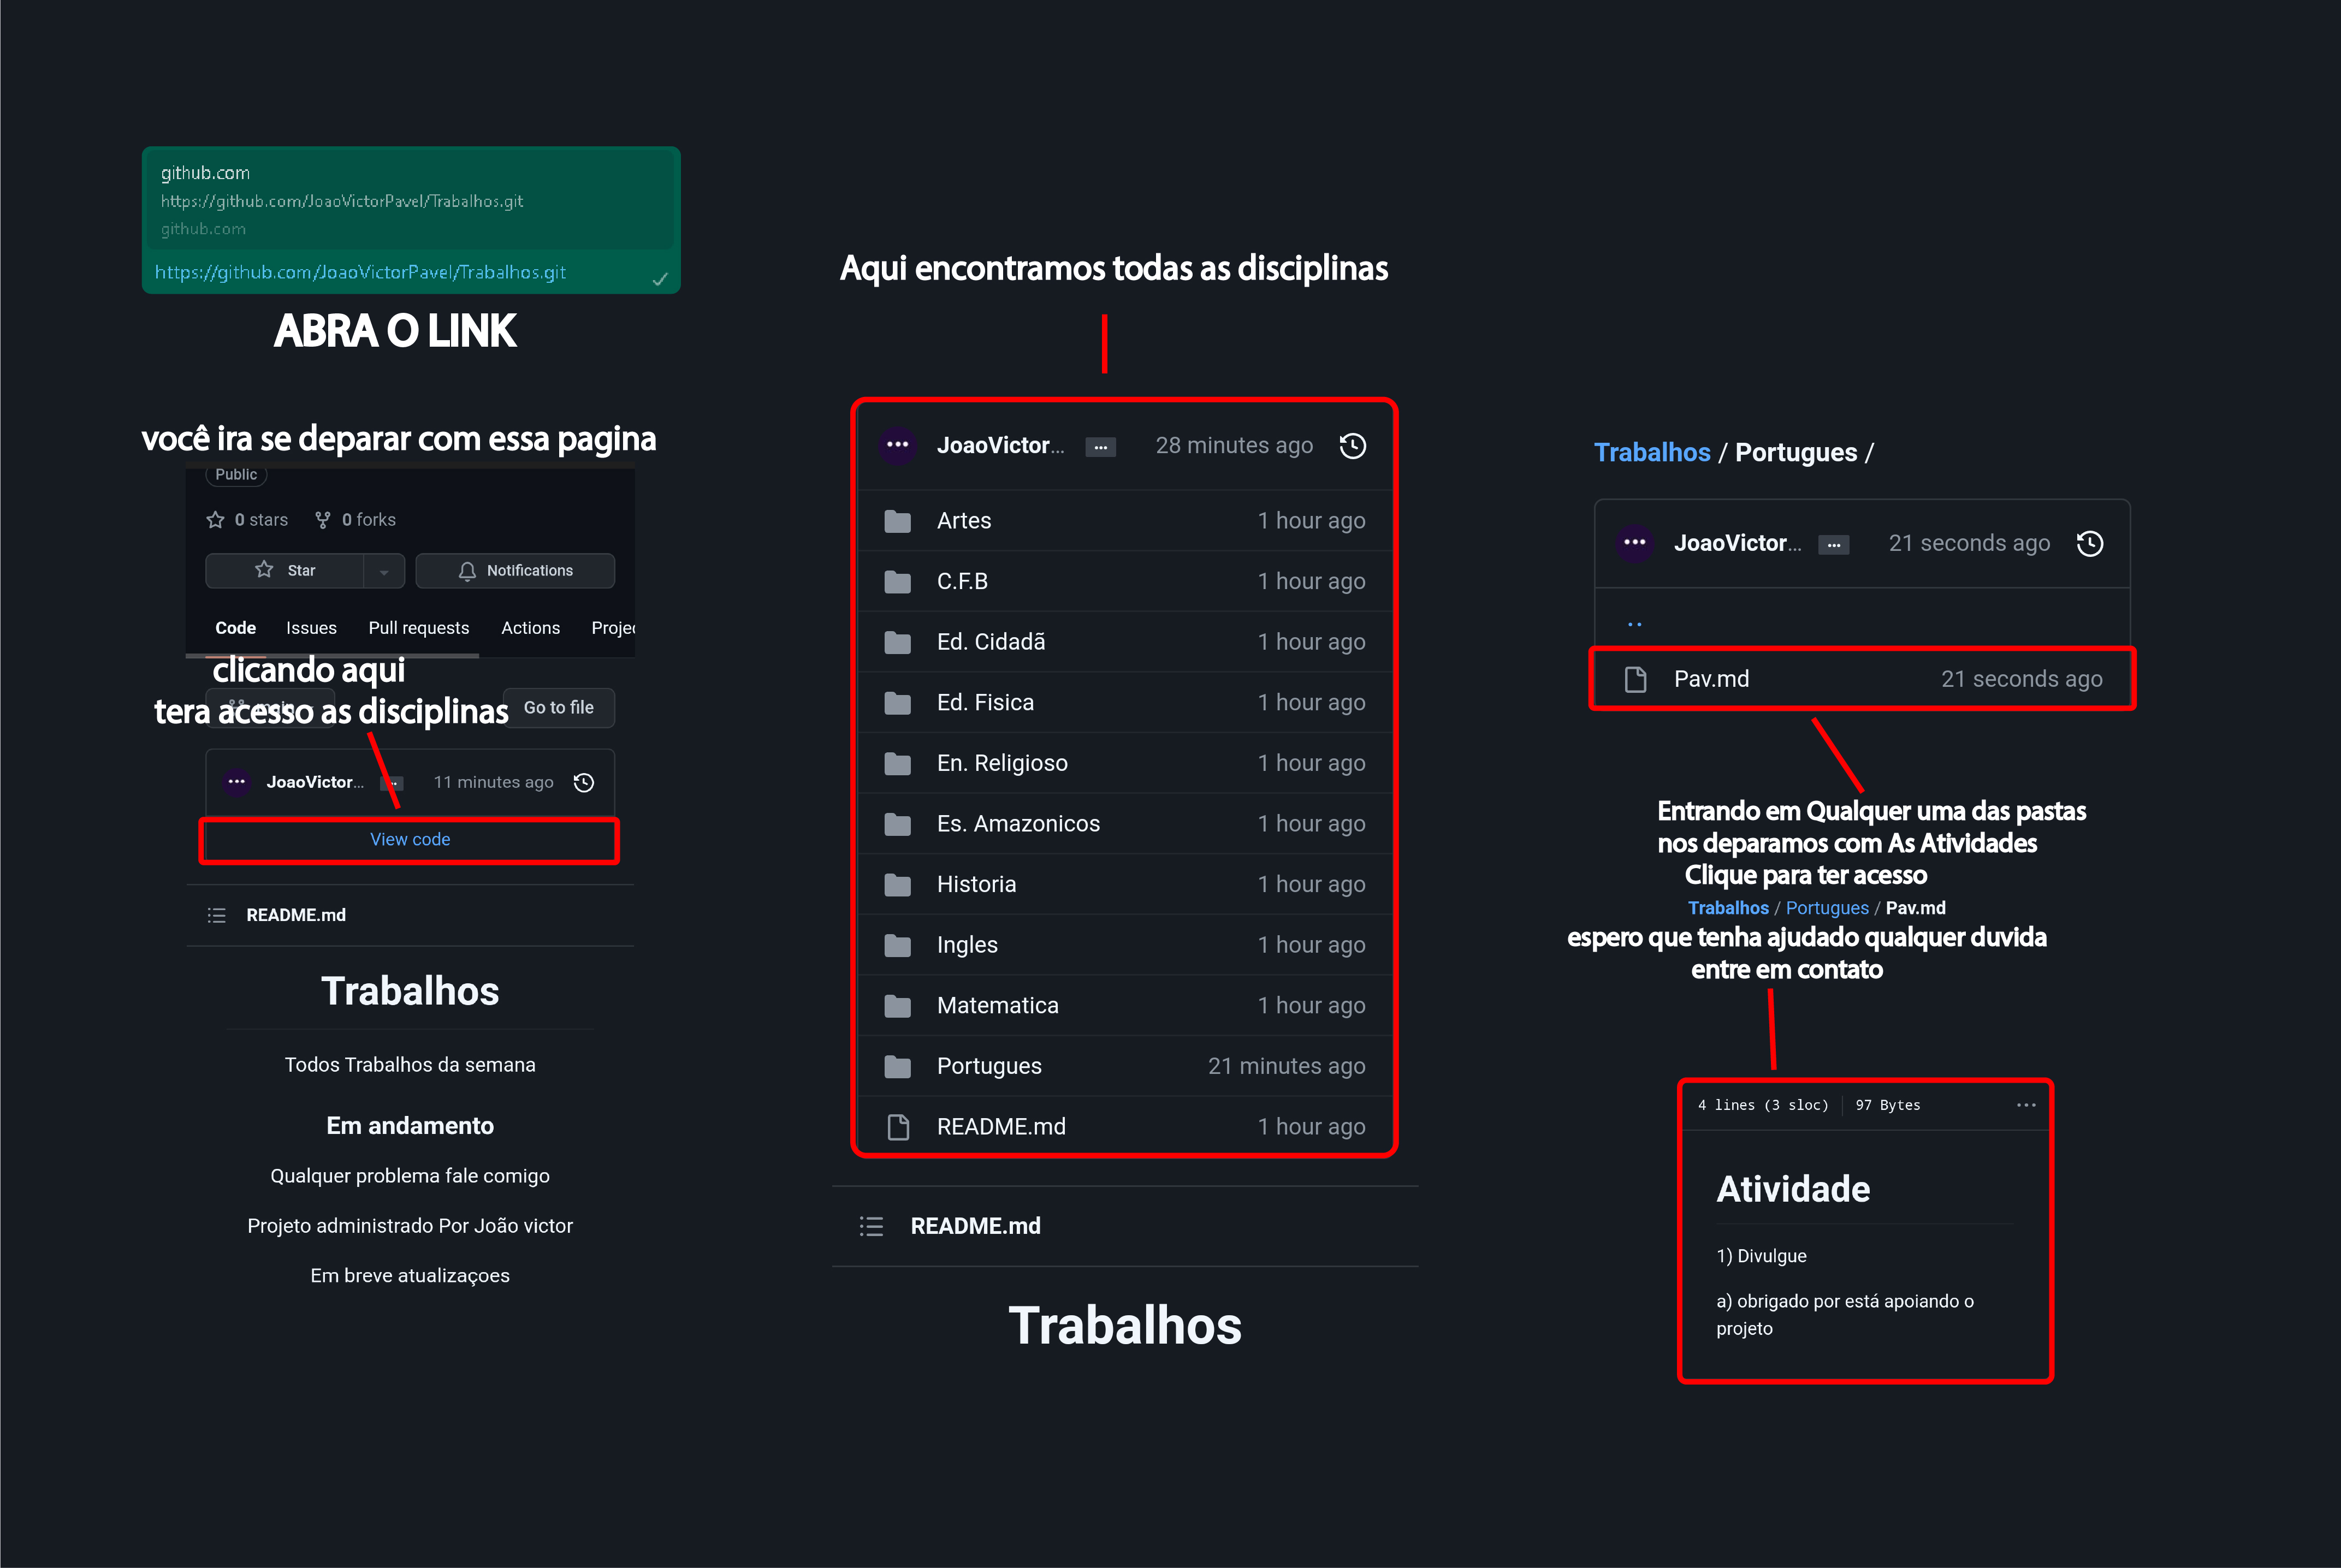The image size is (2341, 1568).
Task: Open the Actions tab
Action: point(530,628)
